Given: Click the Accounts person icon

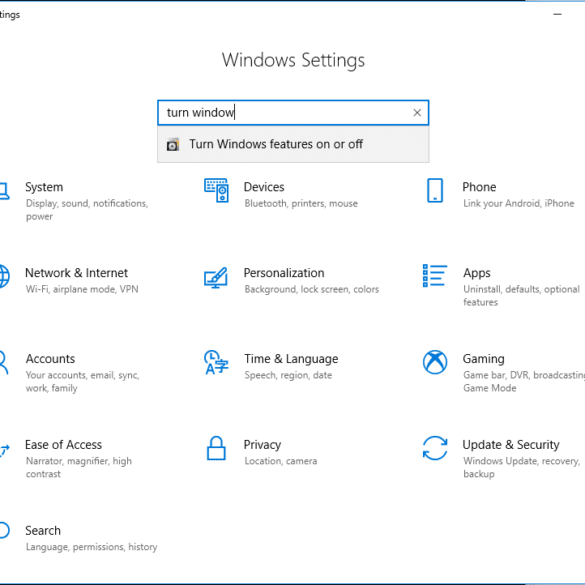Looking at the screenshot, I should click(3, 362).
